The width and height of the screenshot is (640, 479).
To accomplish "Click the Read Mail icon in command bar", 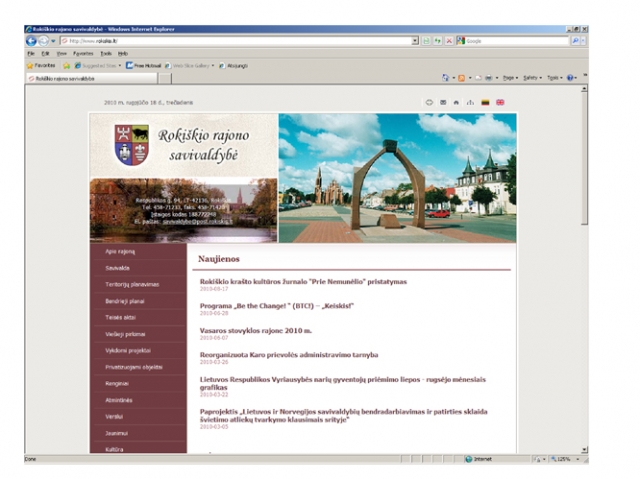I will pyautogui.click(x=478, y=78).
